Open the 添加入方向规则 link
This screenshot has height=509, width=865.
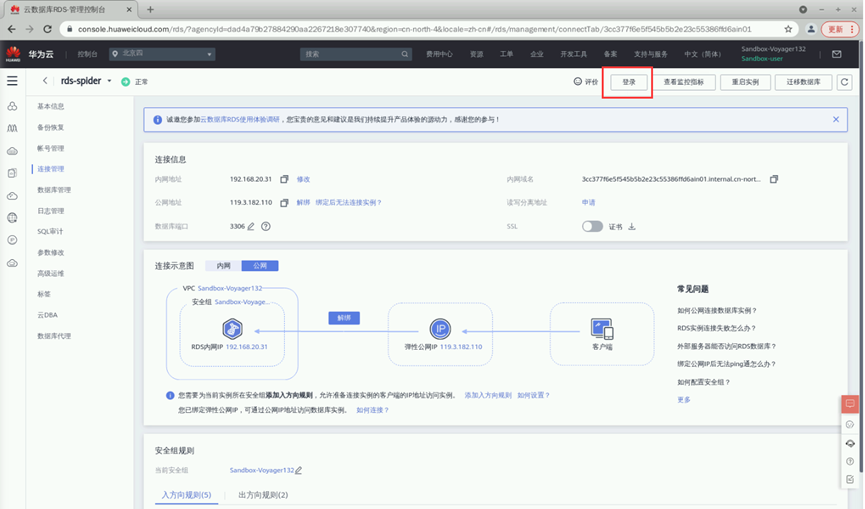pyautogui.click(x=488, y=395)
